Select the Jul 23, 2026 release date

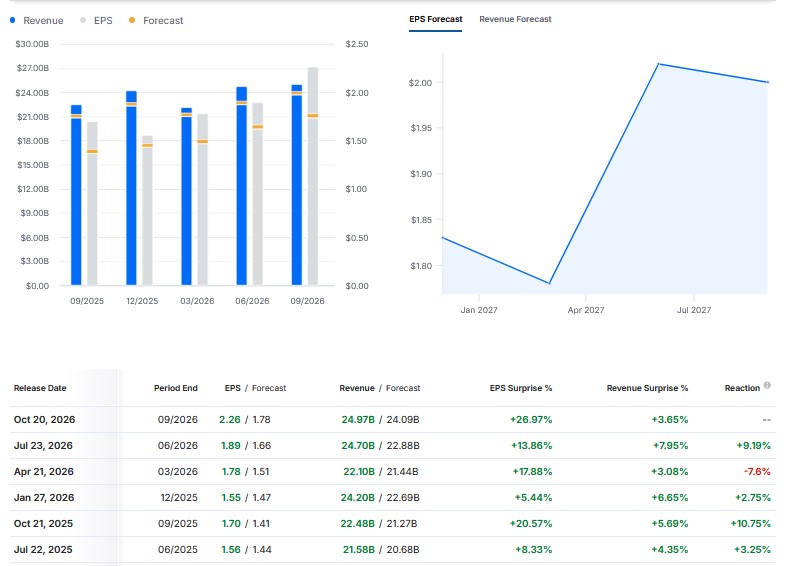43,446
